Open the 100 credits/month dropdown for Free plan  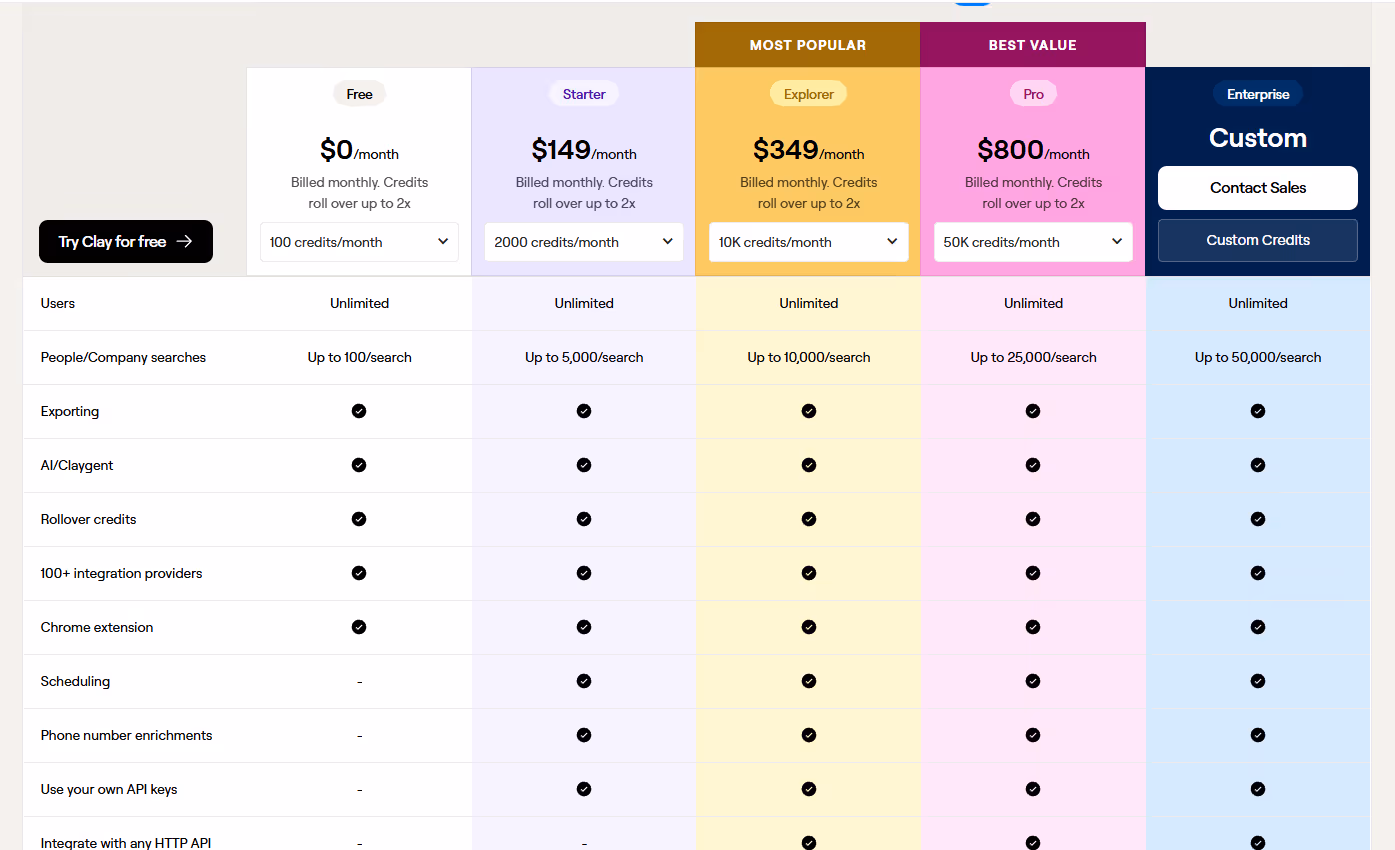pyautogui.click(x=359, y=241)
